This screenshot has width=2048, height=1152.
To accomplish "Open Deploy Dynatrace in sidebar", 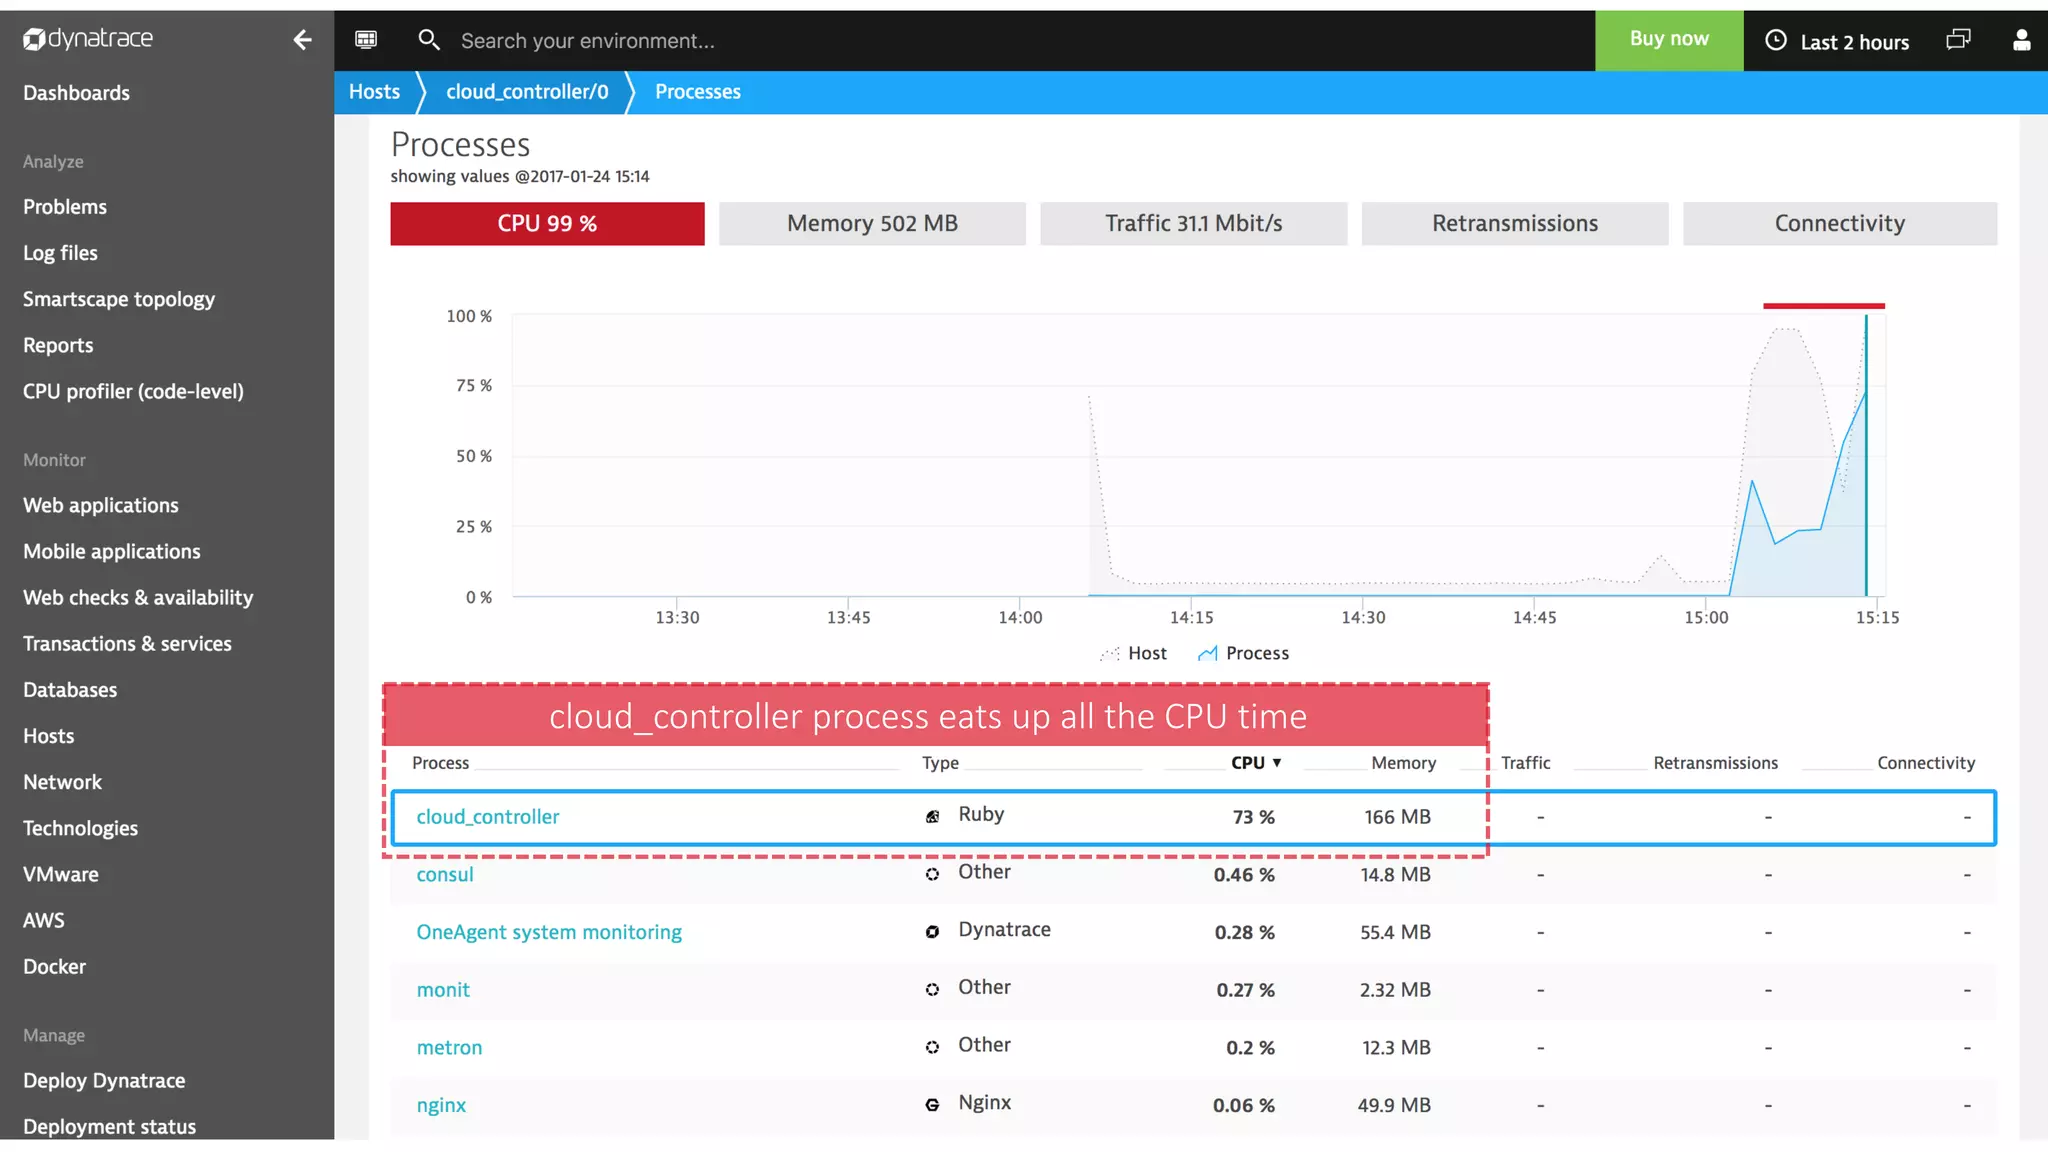I will 104,1081.
